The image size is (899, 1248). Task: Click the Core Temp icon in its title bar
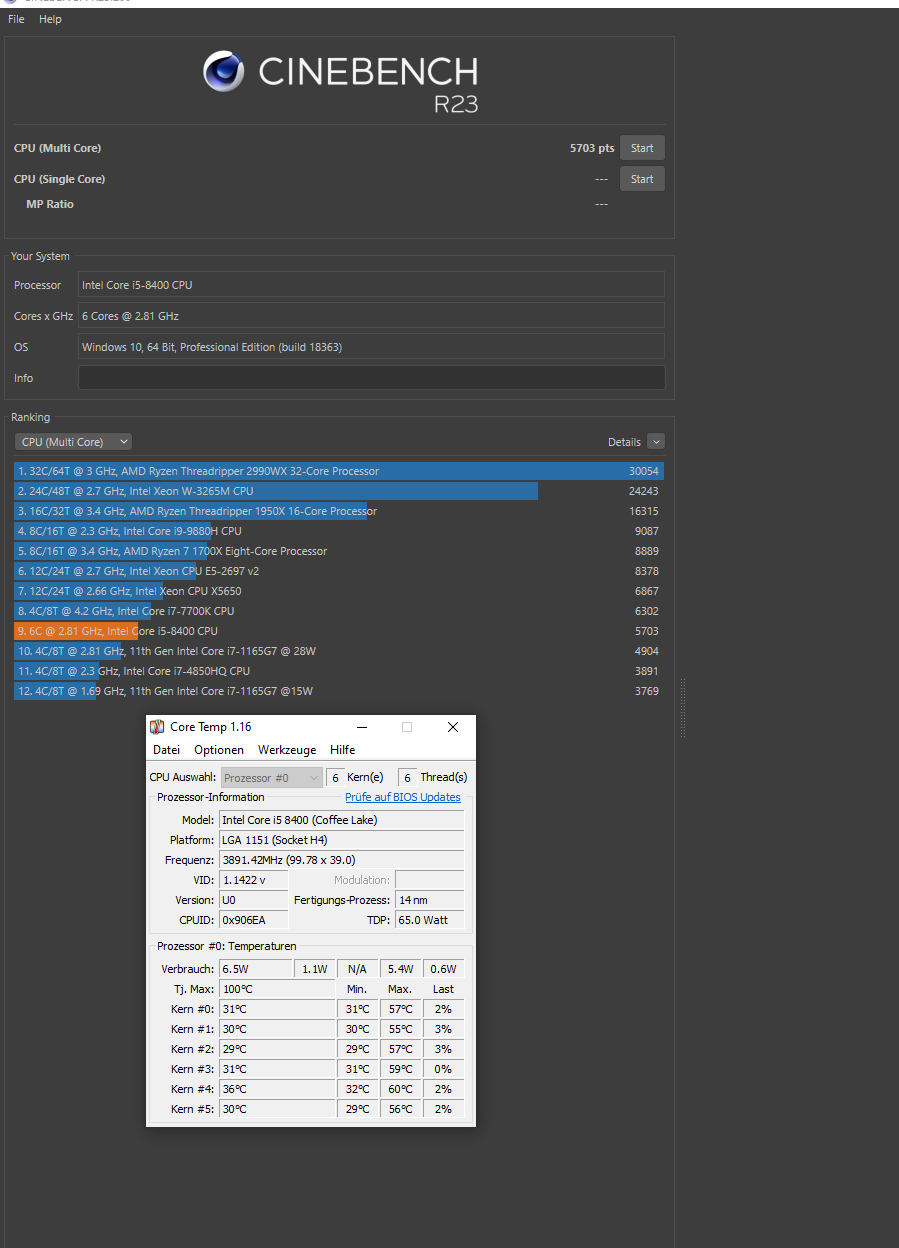(x=157, y=727)
